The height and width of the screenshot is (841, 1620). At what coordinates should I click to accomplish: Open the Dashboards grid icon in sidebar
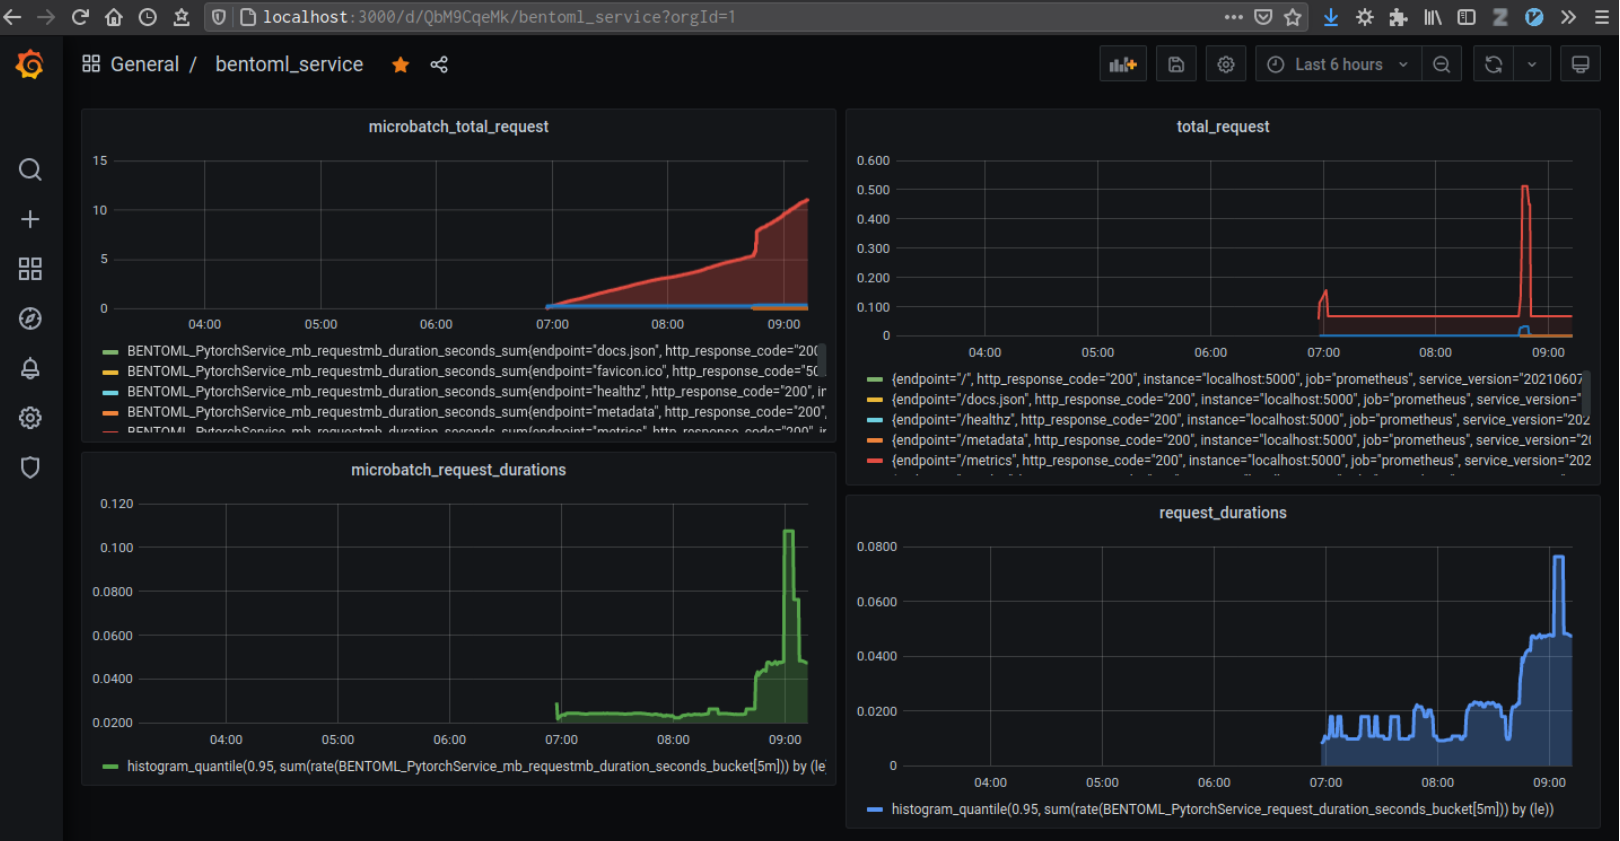(30, 269)
